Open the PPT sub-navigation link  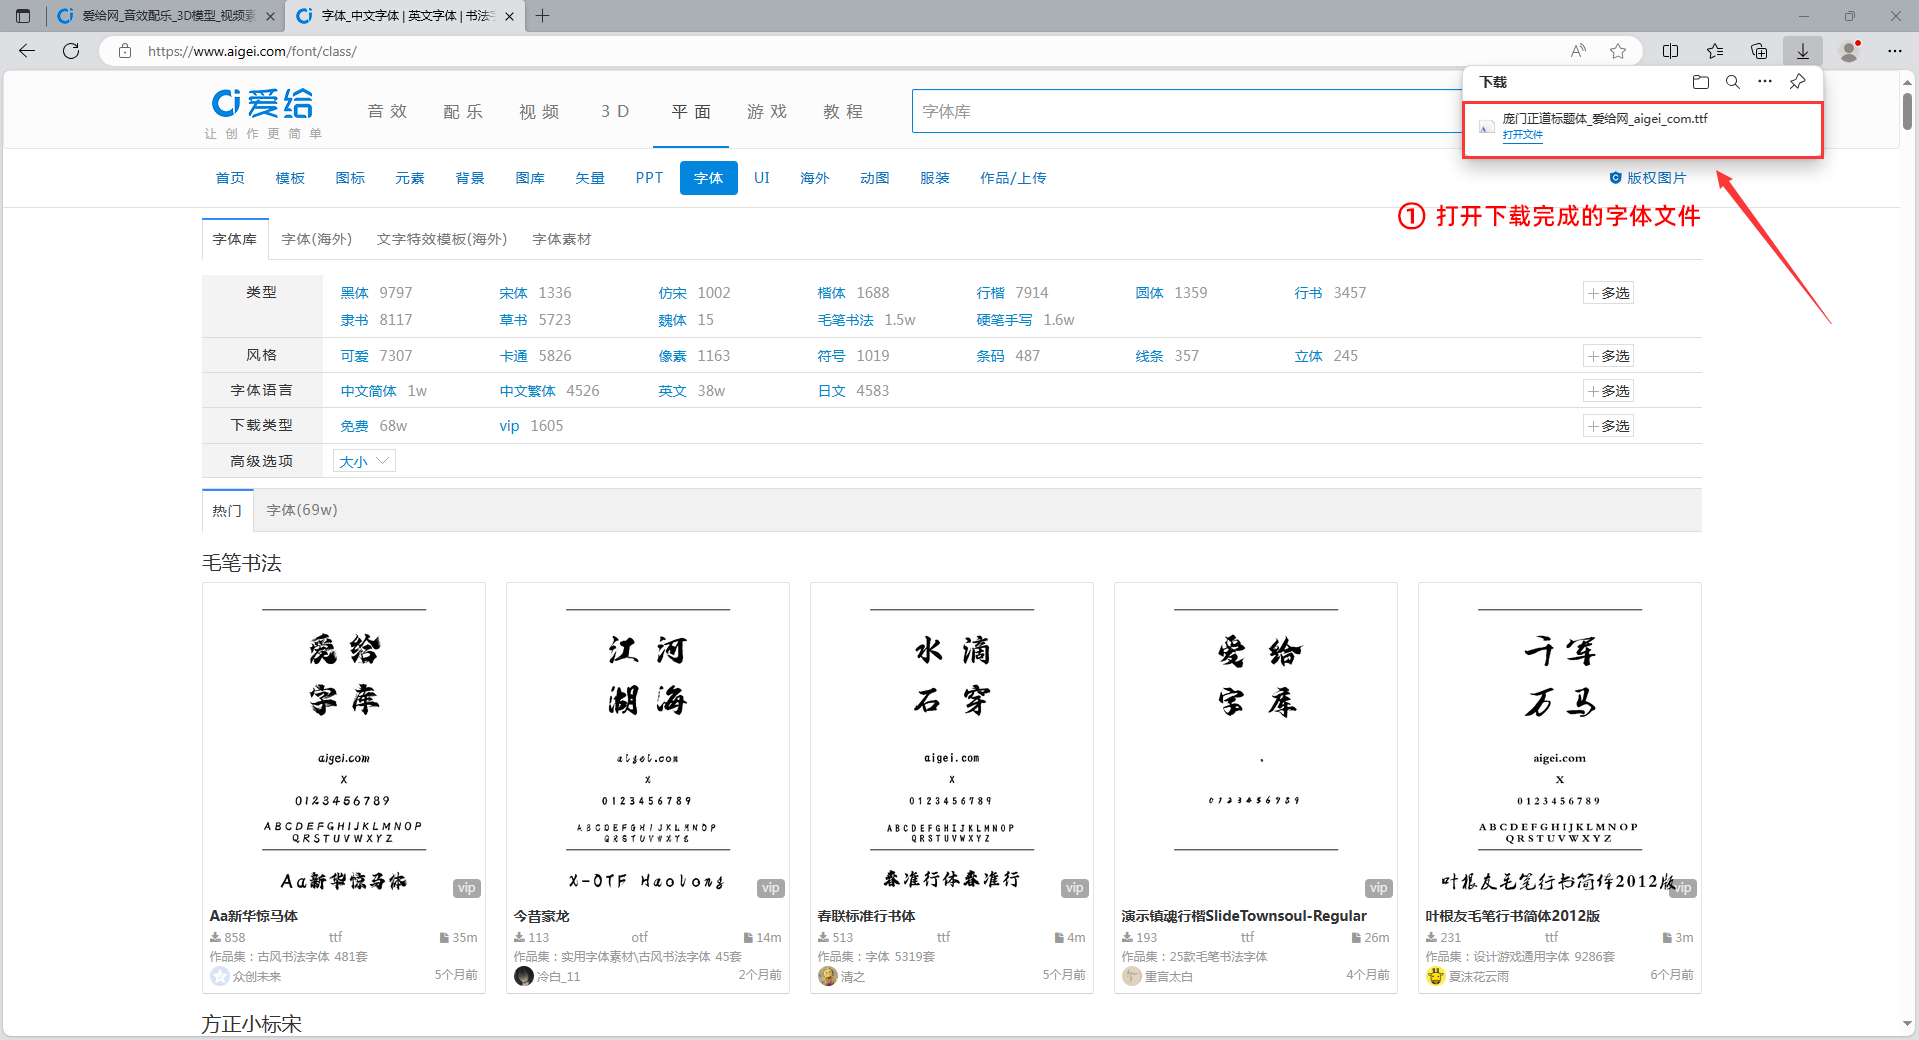click(649, 178)
